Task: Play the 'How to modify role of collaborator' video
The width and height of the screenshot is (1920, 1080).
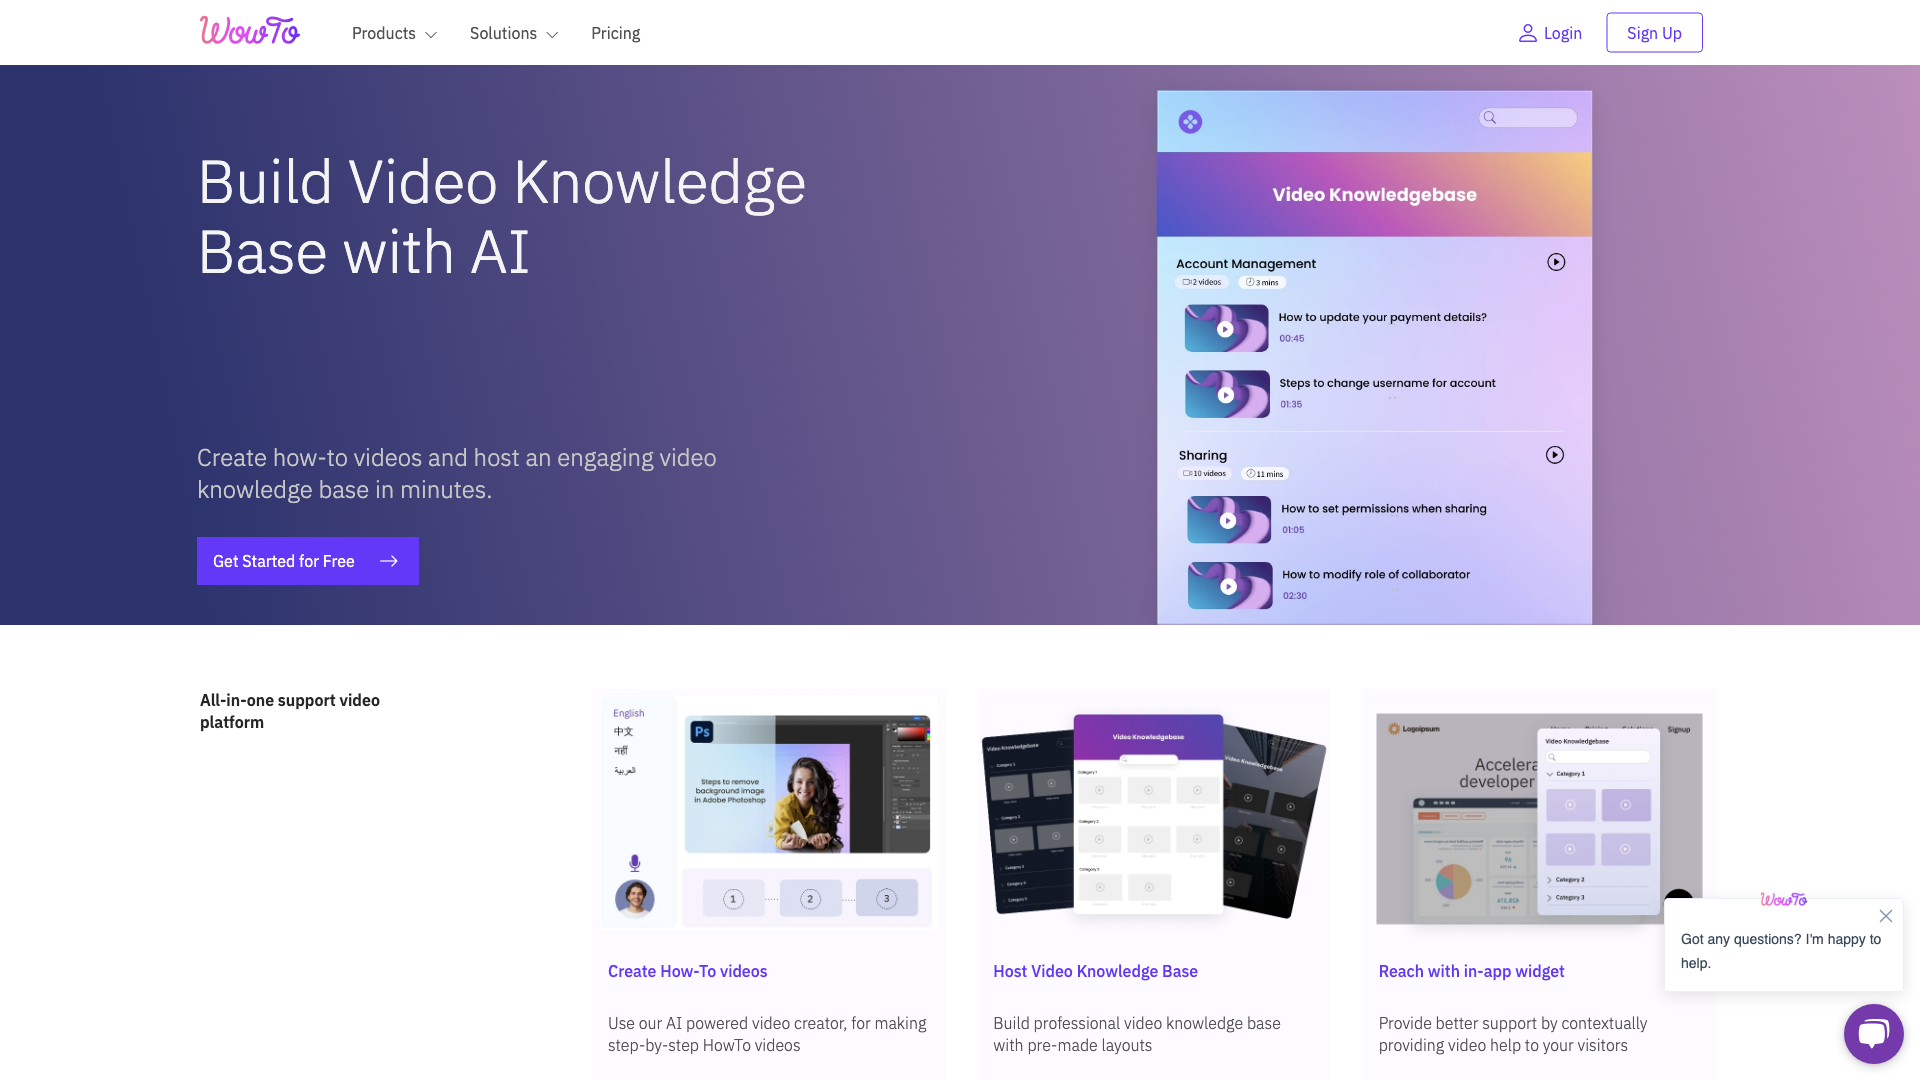Action: tap(1227, 585)
